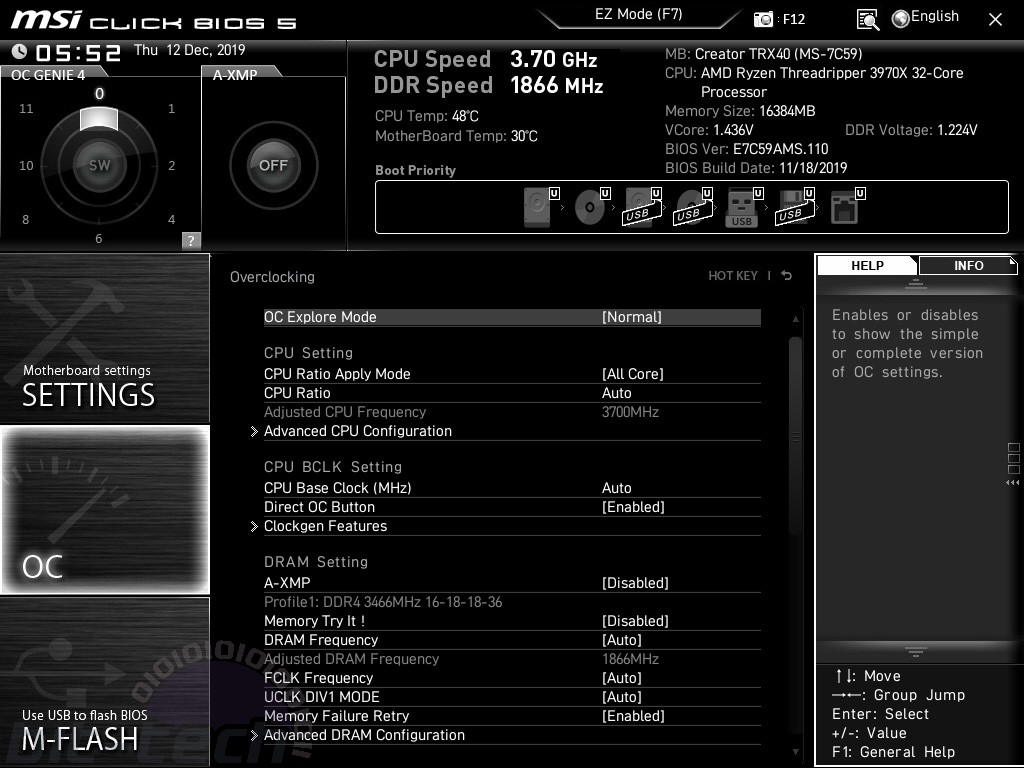Open UCLK DIV1 MODE Auto dropdown
Screen dimensions: 1024x768
622,697
